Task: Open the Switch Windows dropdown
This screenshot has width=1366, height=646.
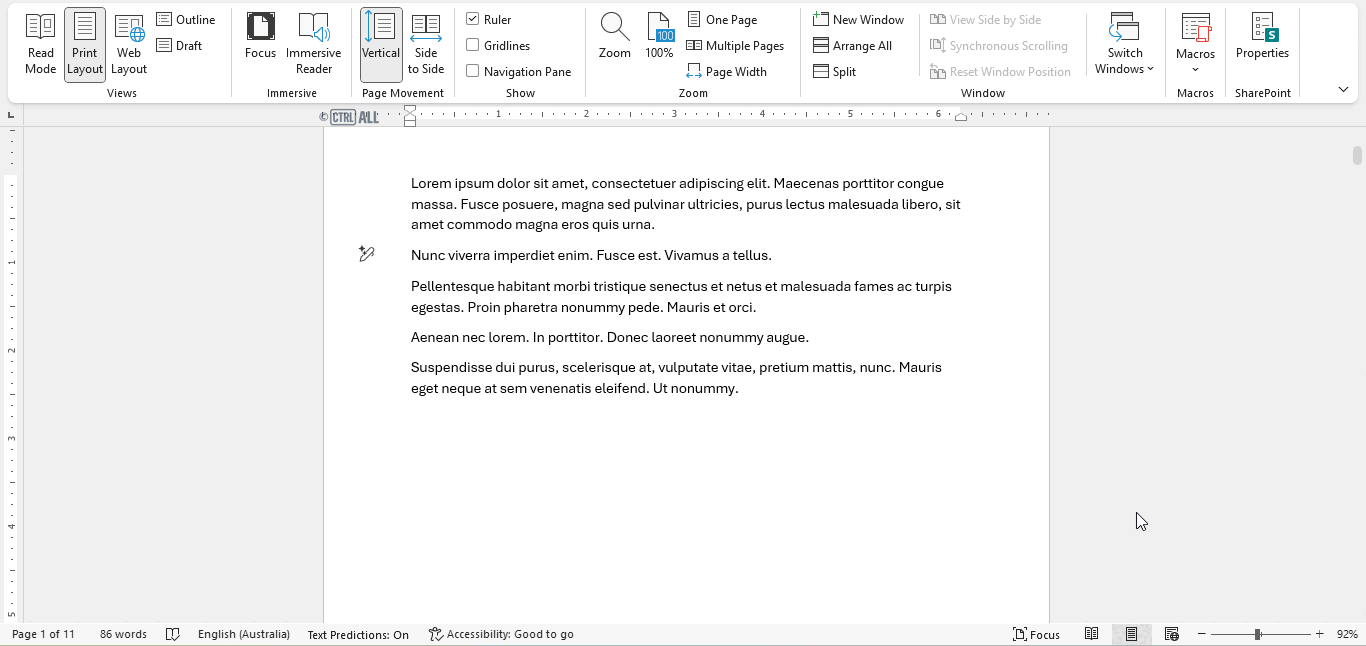Action: coord(1124,44)
